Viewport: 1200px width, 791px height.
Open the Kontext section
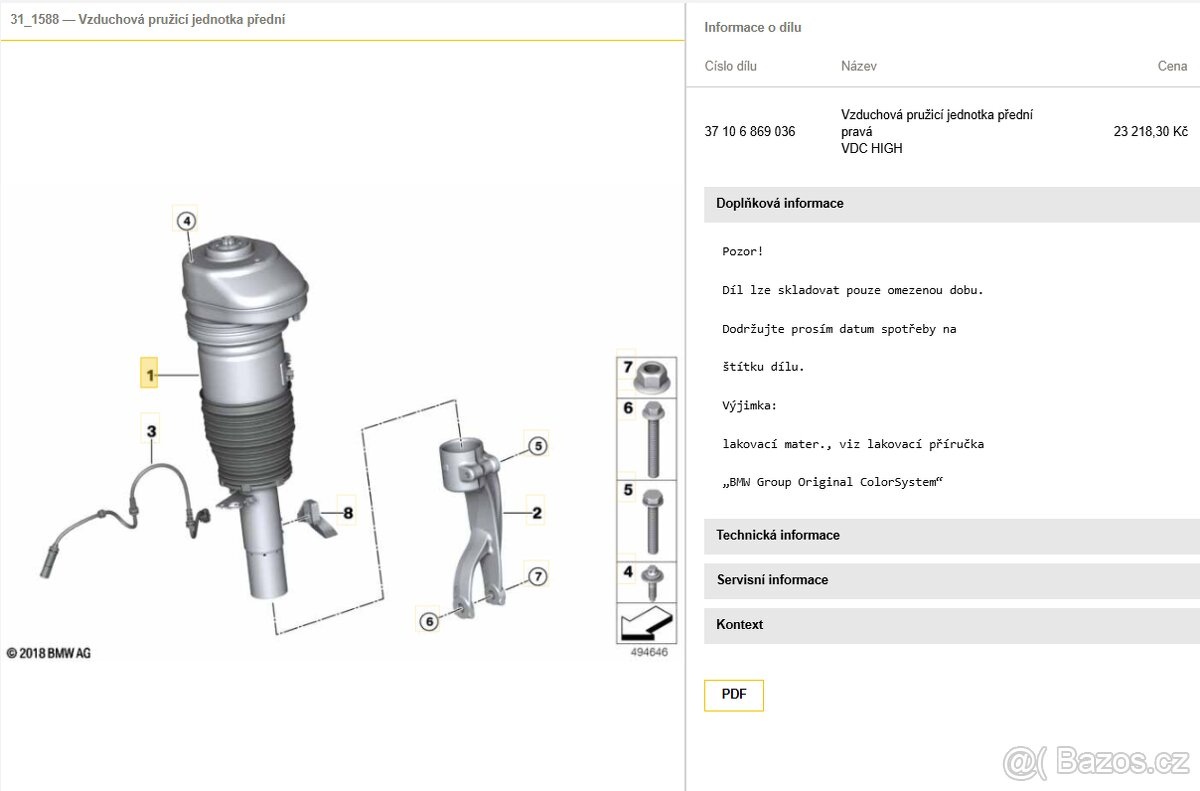[x=950, y=625]
